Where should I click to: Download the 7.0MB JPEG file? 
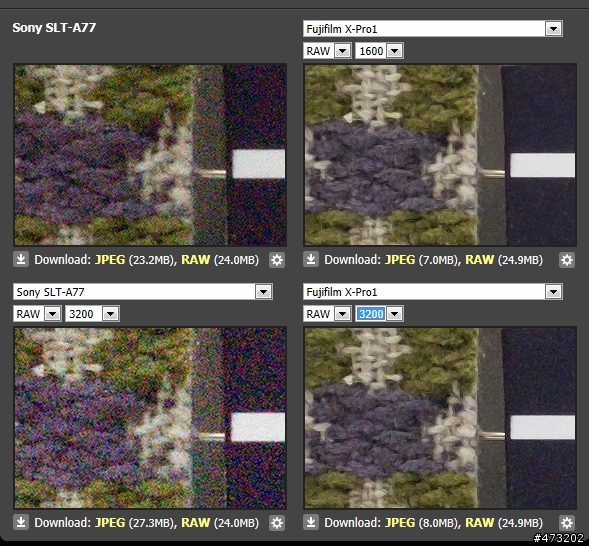pos(400,259)
